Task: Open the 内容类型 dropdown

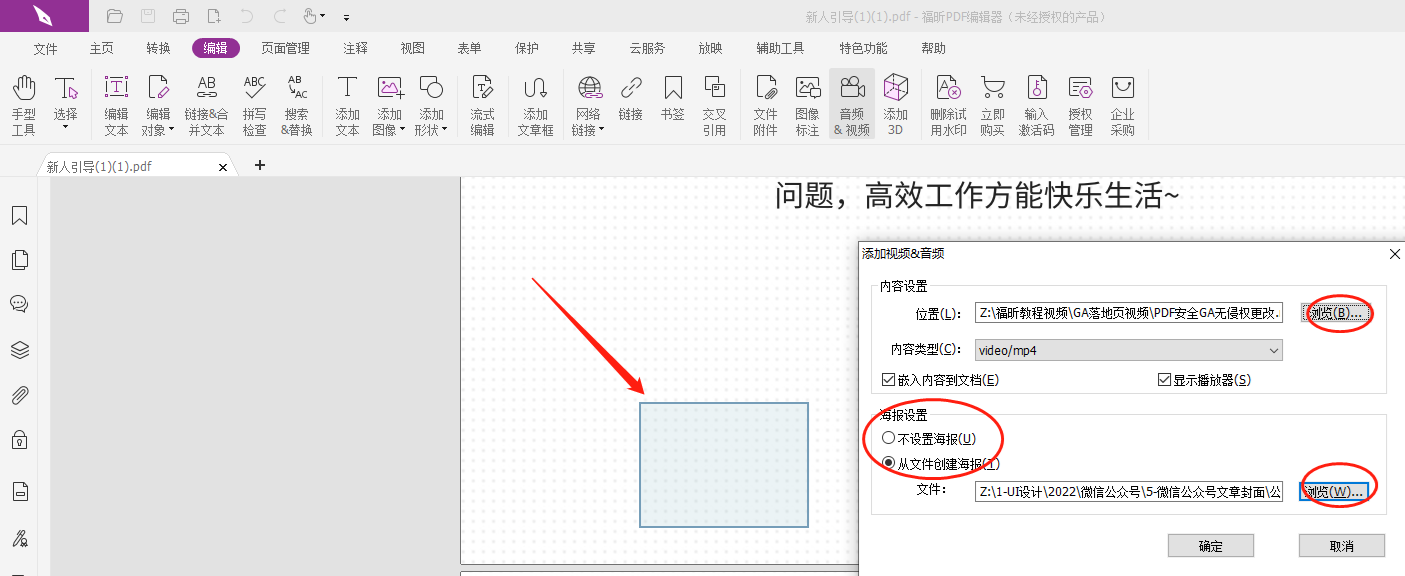Action: [1274, 350]
